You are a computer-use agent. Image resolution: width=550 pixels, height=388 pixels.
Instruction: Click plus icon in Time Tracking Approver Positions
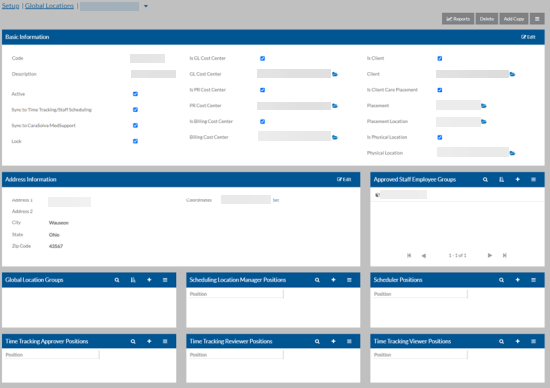pyautogui.click(x=149, y=341)
